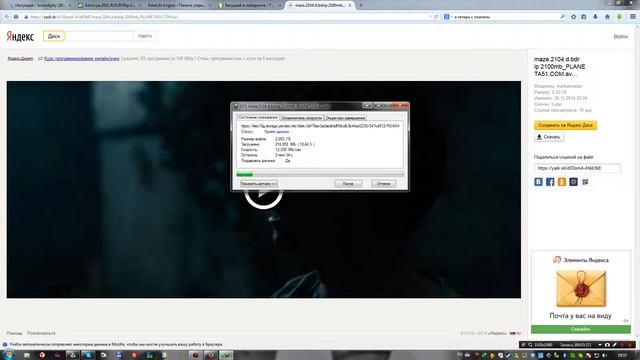Bookmark this page with the star icon
Viewport: 640px width, 360px height.
tap(573, 17)
